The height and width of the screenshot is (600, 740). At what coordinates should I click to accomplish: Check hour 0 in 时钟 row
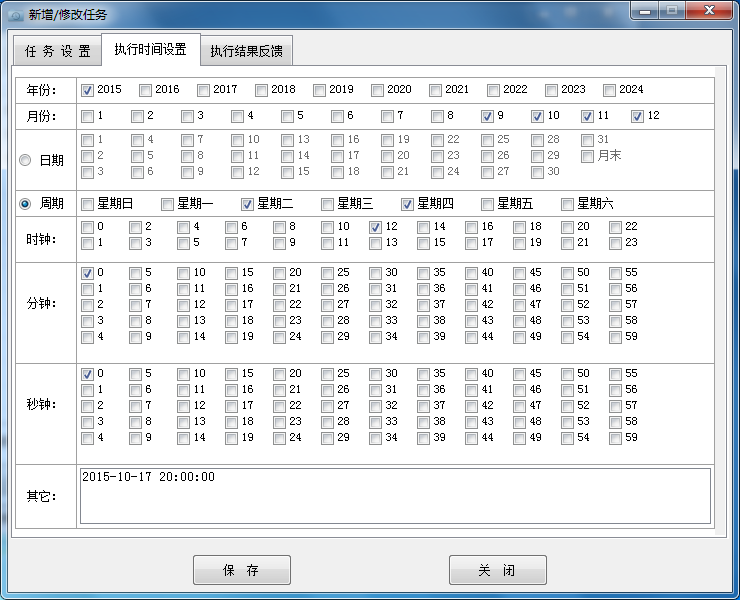[x=87, y=228]
